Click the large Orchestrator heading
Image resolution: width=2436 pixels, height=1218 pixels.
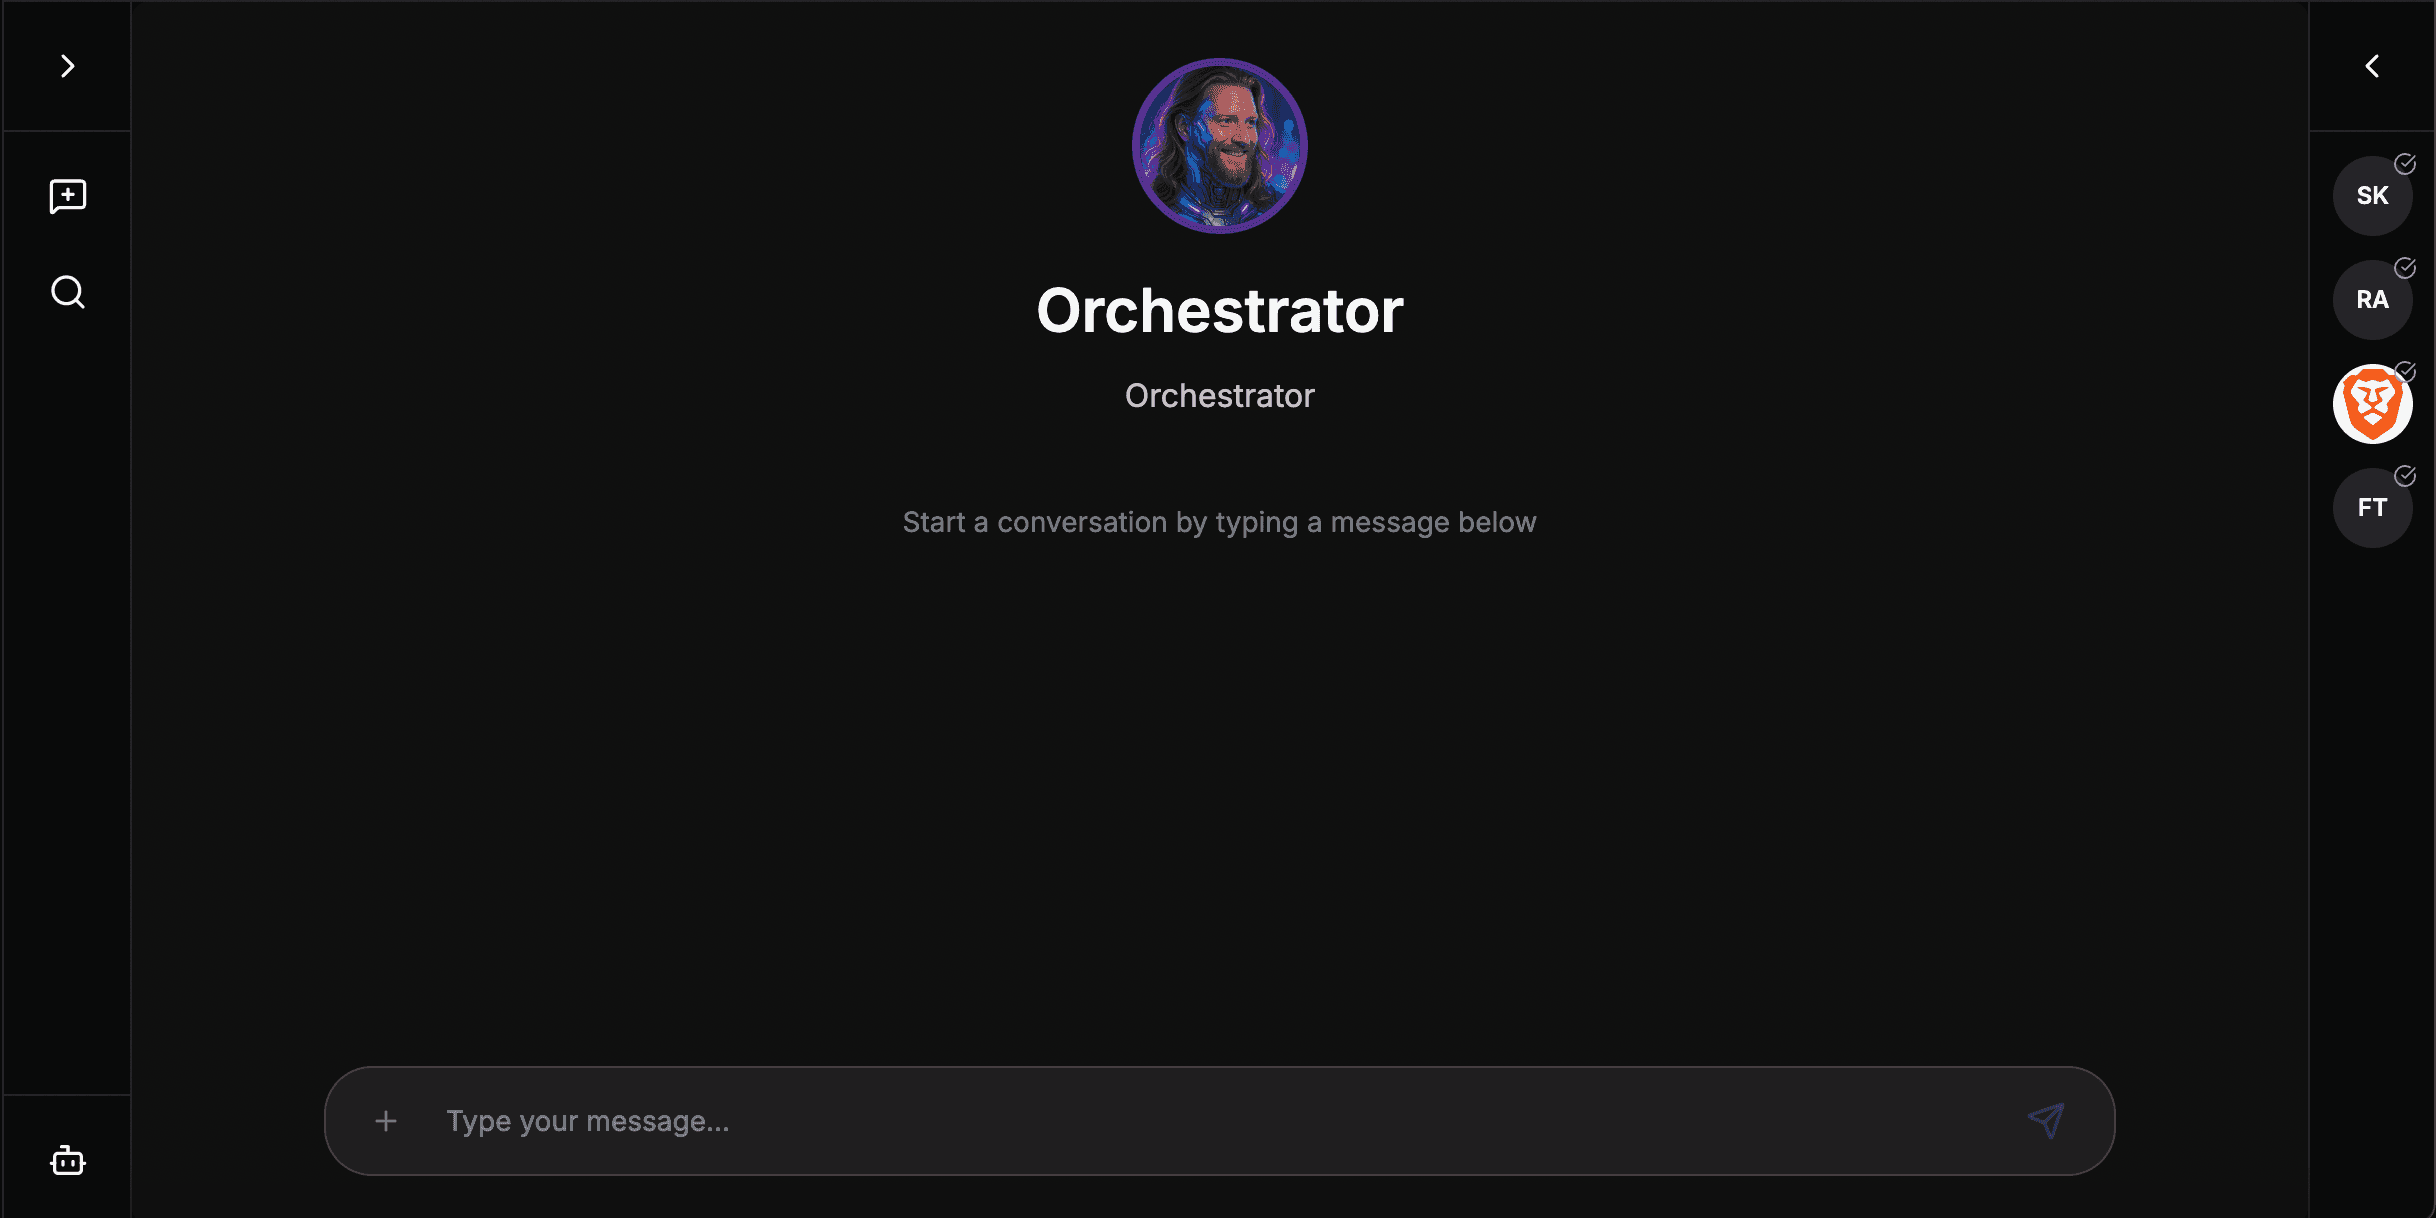tap(1219, 310)
